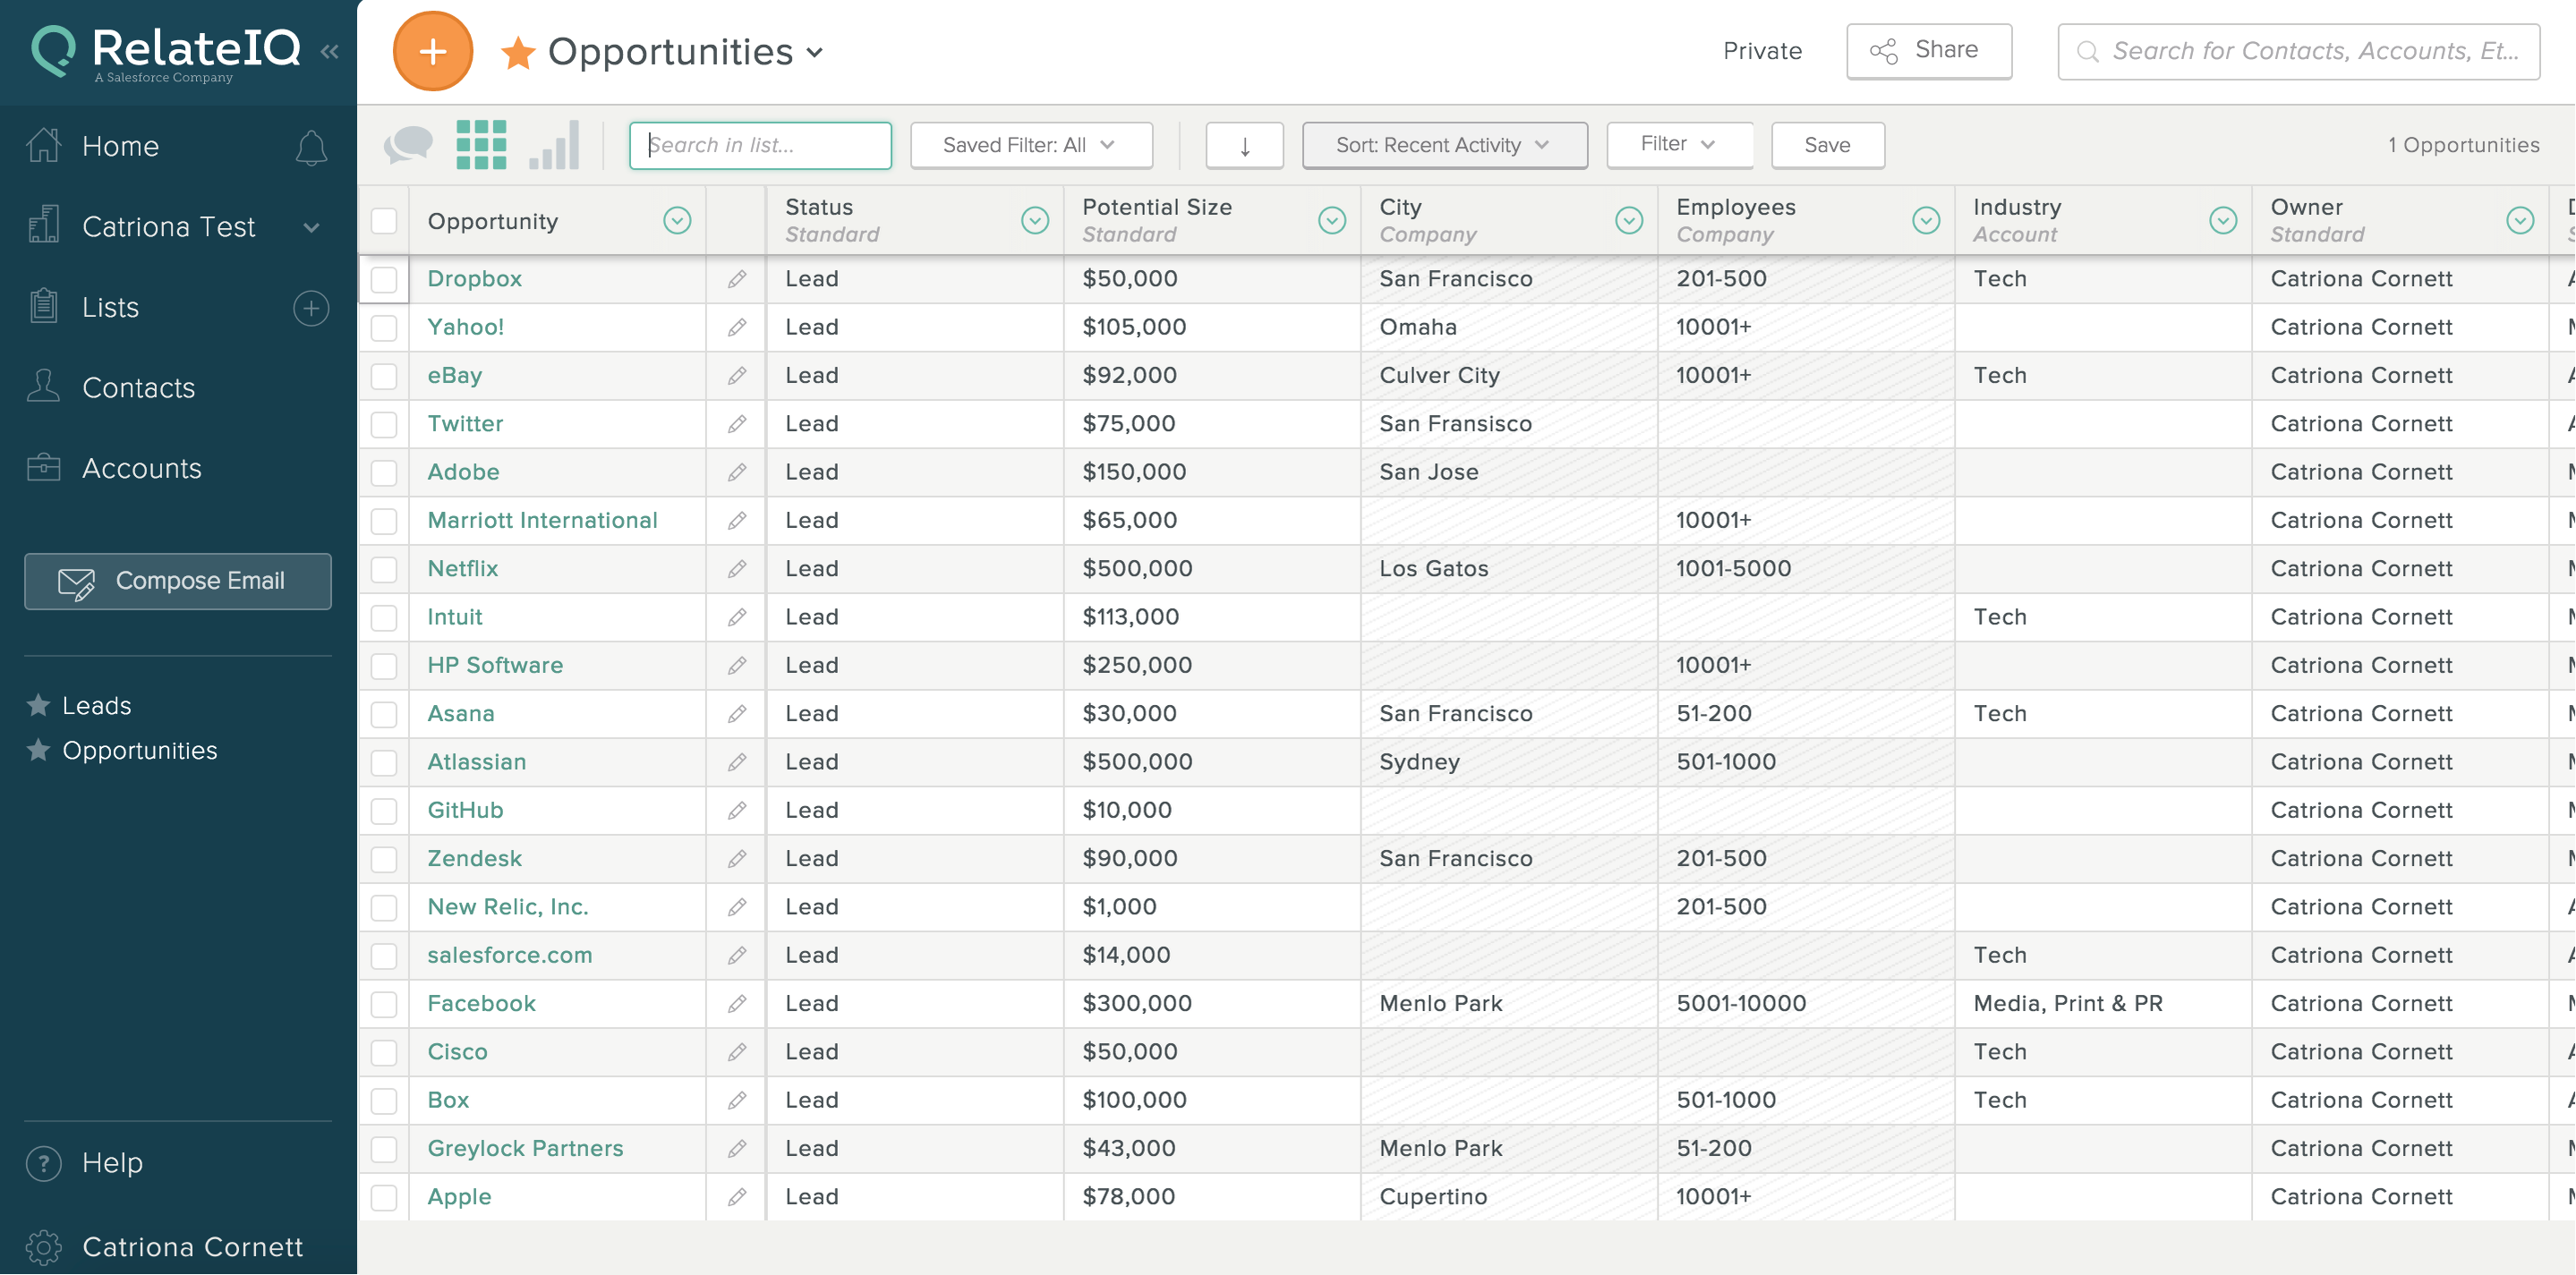2576x1275 pixels.
Task: Focus the Search in list field
Action: 760,146
